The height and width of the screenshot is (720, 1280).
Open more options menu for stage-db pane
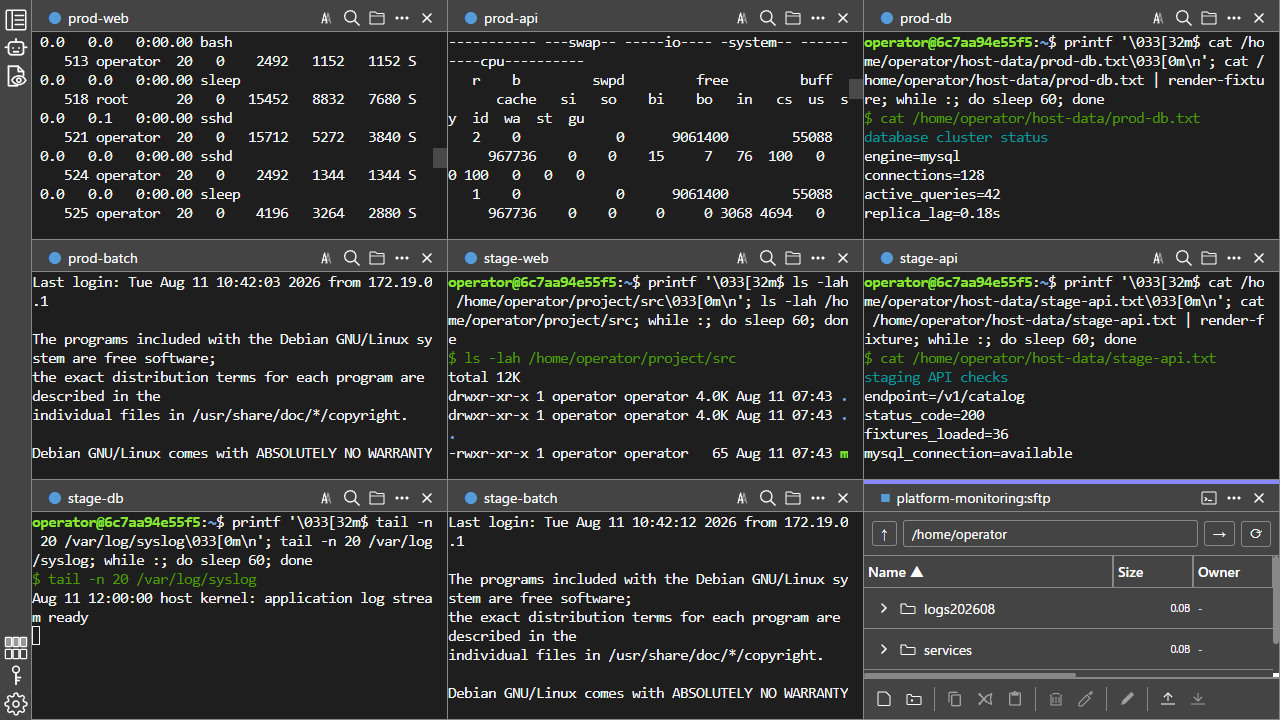click(401, 498)
